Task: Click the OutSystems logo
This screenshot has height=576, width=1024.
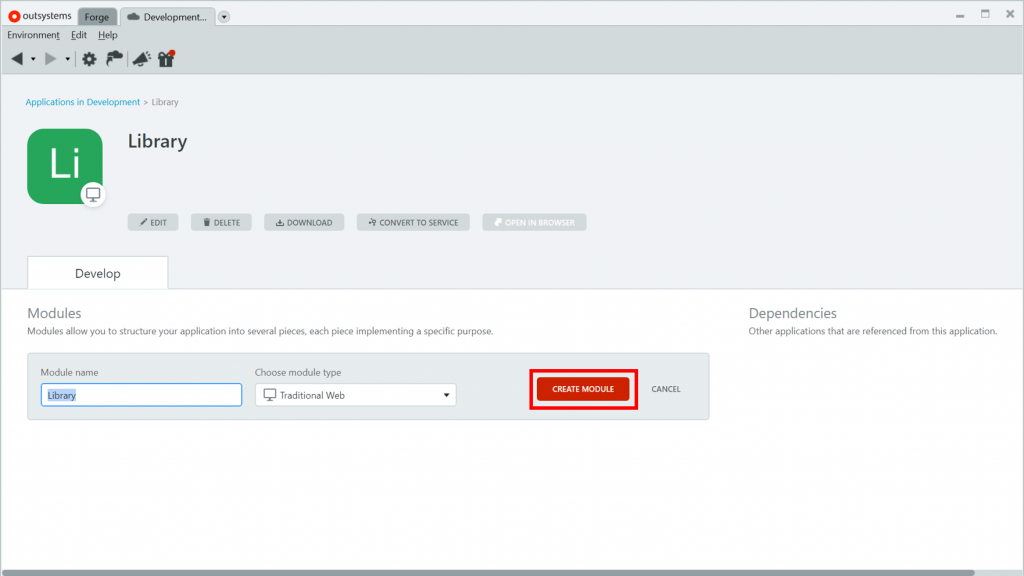Action: (x=40, y=16)
